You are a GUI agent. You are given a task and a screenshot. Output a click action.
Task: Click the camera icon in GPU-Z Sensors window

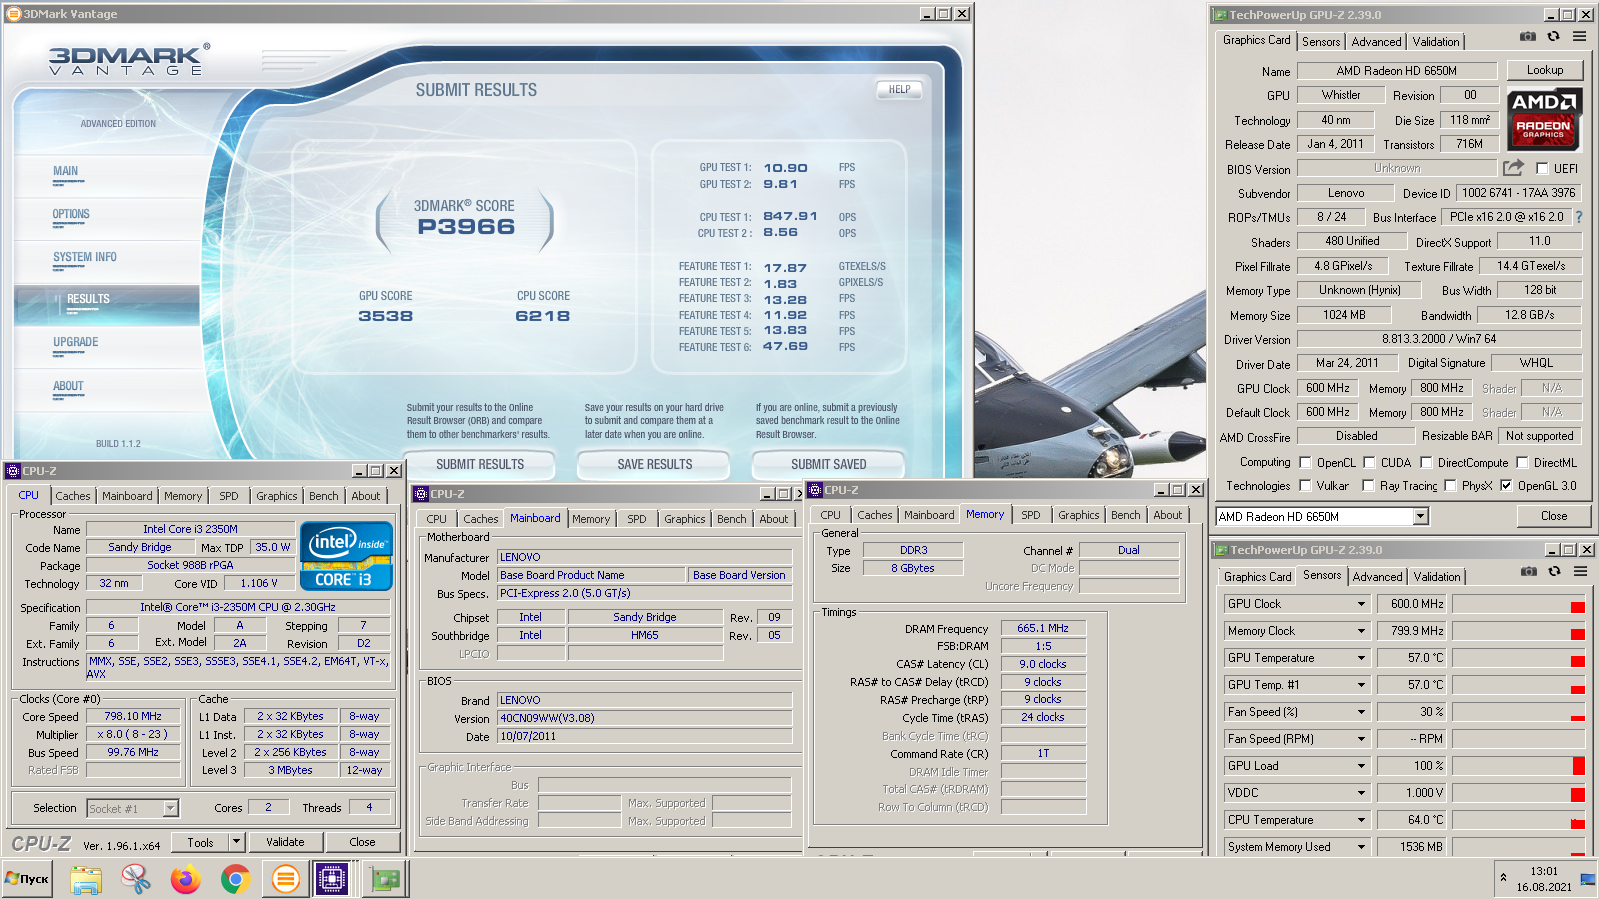(x=1529, y=572)
